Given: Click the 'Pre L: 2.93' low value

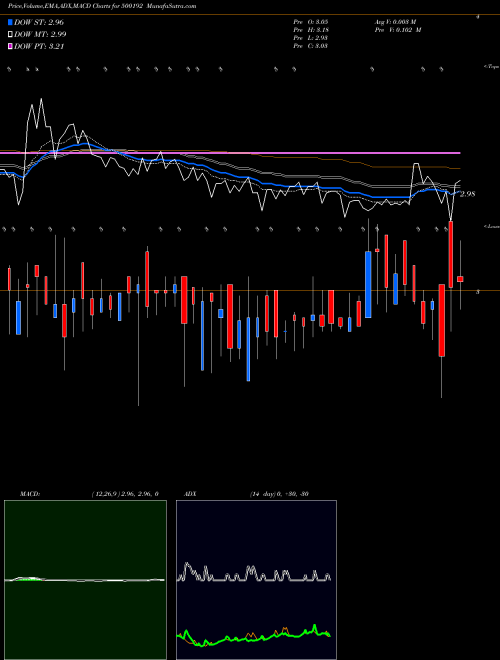Looking at the screenshot, I should tap(311, 38).
